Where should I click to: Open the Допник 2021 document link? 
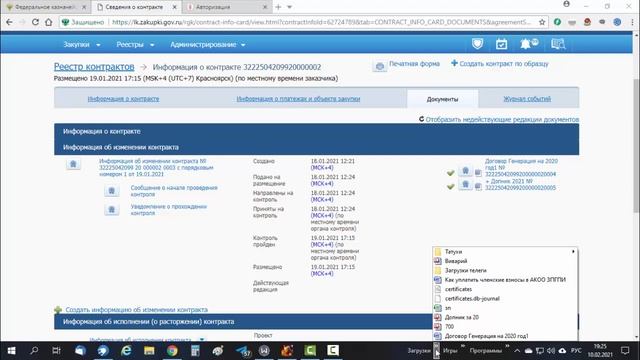(520, 184)
